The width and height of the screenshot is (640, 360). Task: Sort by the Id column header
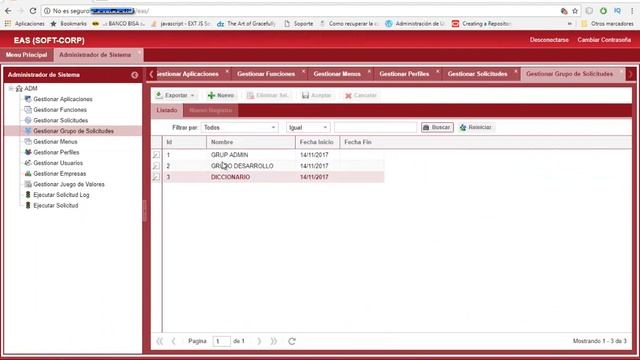coord(184,142)
